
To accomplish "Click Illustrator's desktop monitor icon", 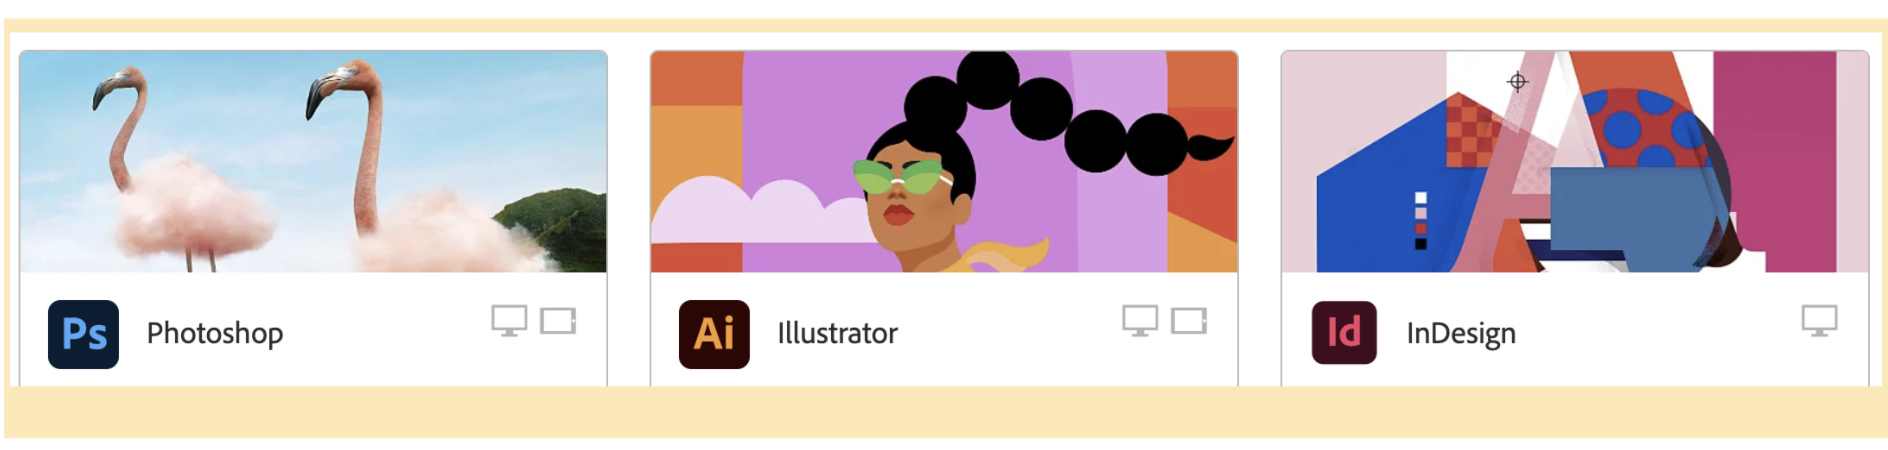I will point(1140,321).
